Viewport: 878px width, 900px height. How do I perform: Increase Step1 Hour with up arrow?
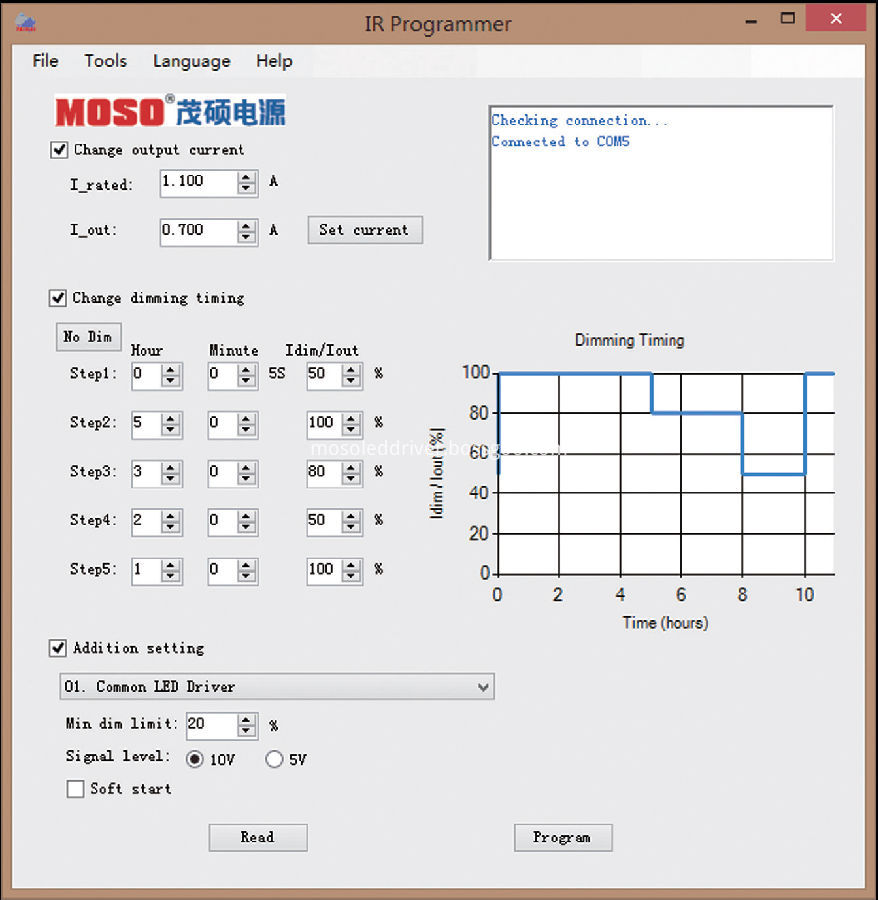click(x=171, y=369)
